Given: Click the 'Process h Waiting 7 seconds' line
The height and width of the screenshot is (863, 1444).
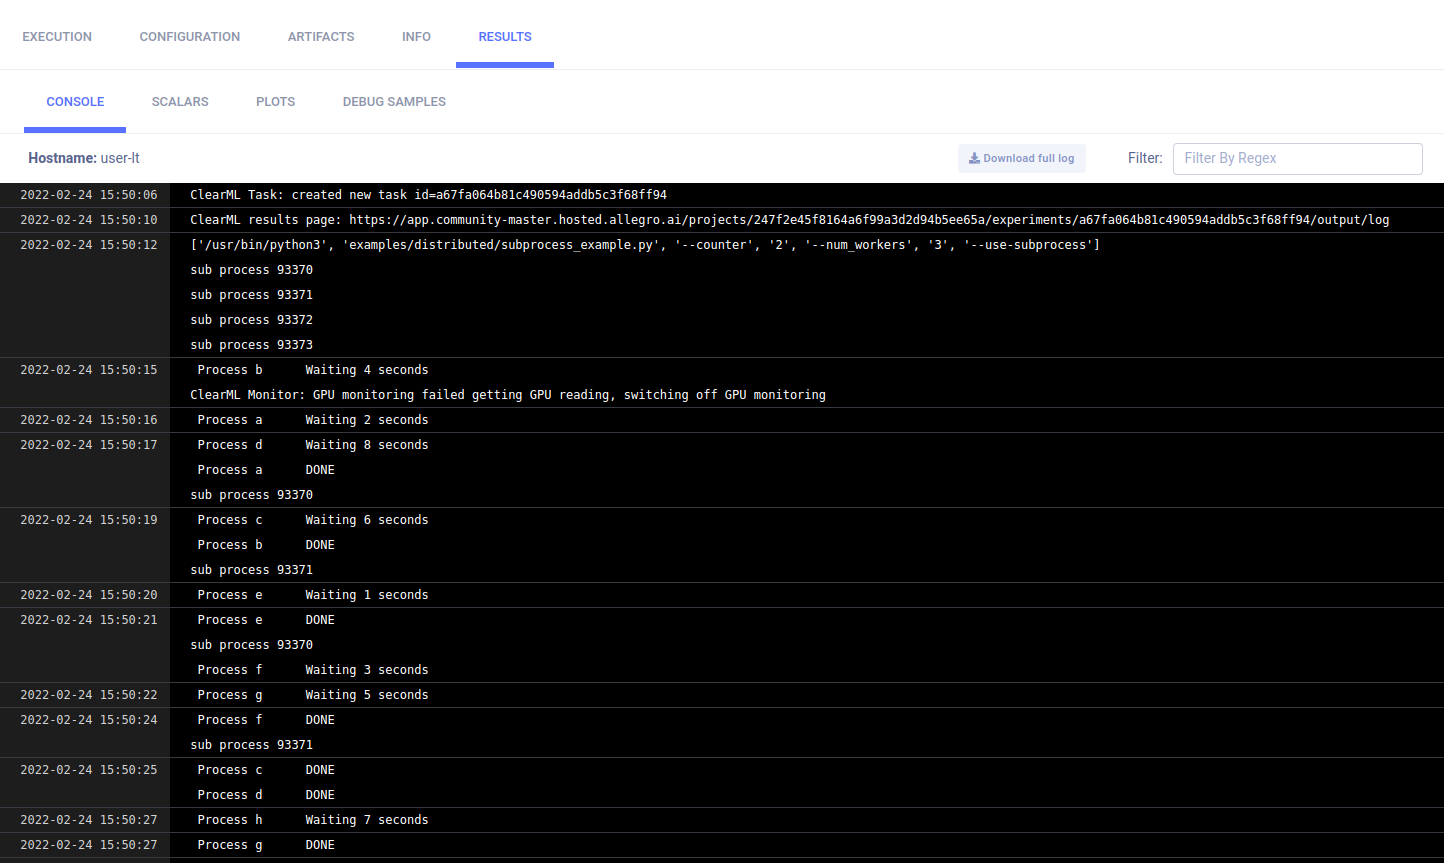Looking at the screenshot, I should coord(312,820).
